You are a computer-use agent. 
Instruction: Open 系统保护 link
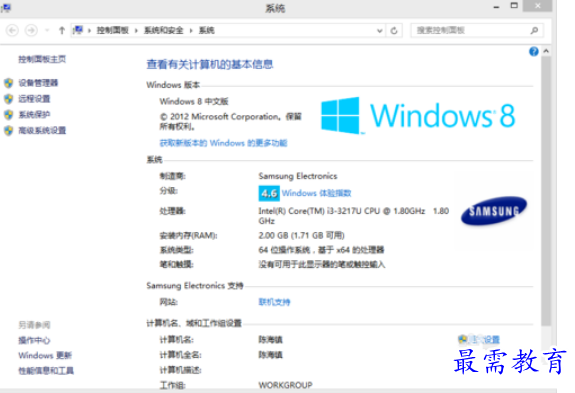pos(34,114)
